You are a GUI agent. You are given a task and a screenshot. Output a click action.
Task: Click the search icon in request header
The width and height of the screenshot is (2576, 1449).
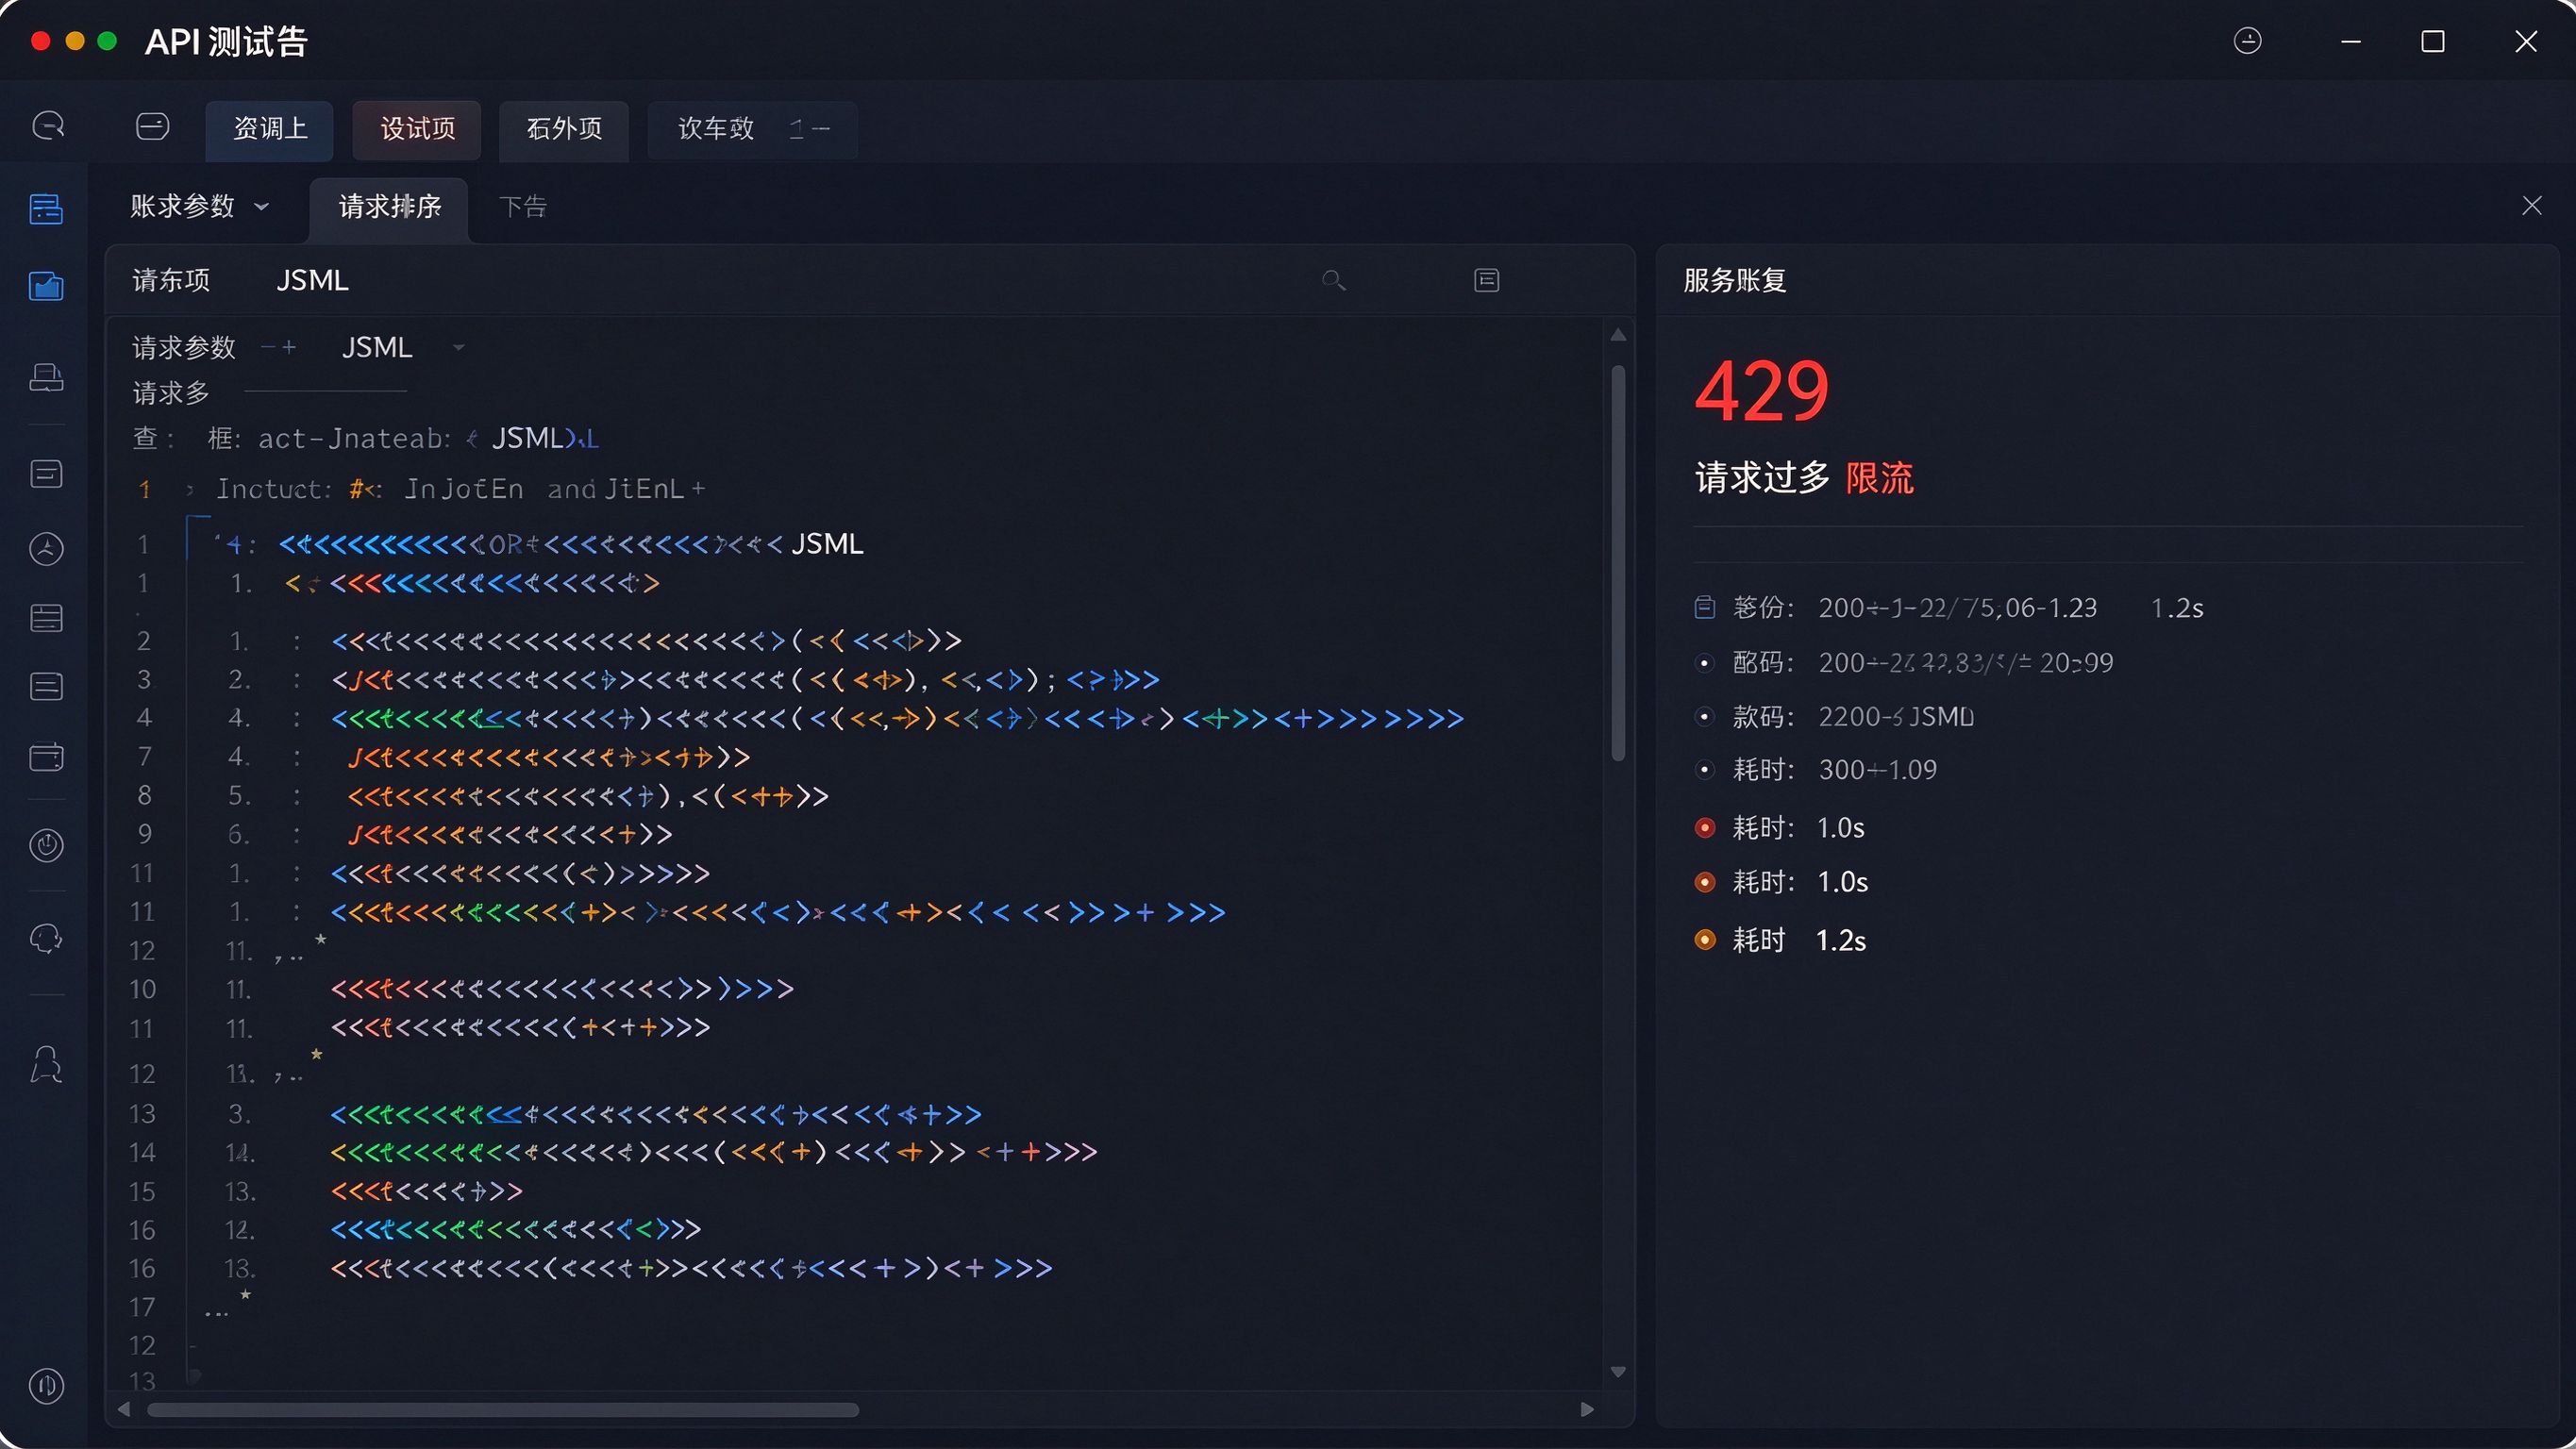[x=1333, y=280]
